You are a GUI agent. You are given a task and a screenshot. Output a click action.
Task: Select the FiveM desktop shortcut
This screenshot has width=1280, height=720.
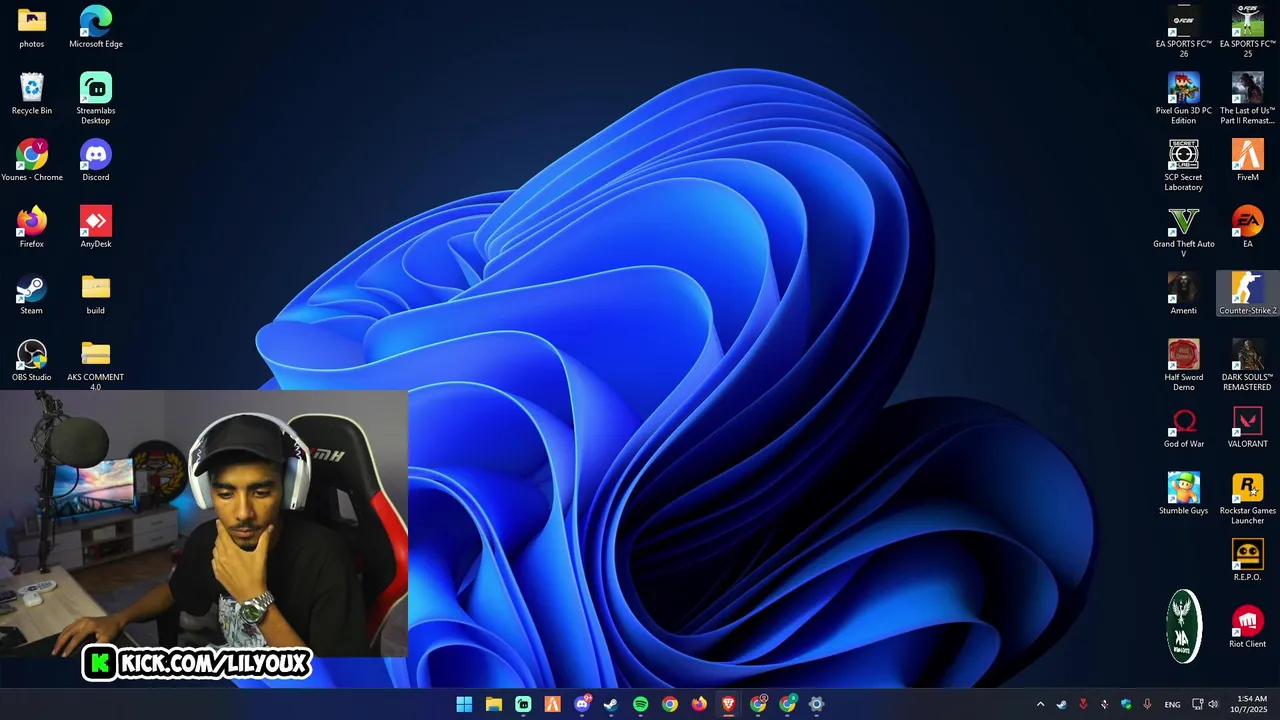[x=1248, y=161]
